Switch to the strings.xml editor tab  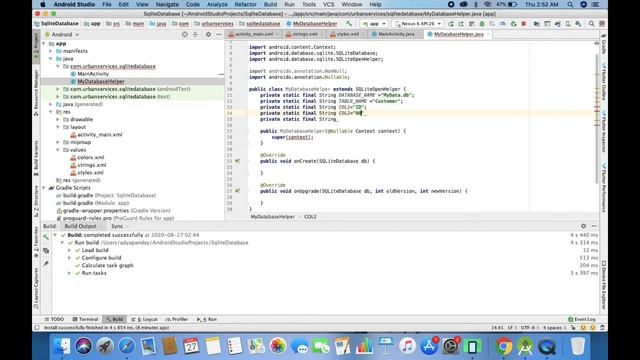coord(304,34)
